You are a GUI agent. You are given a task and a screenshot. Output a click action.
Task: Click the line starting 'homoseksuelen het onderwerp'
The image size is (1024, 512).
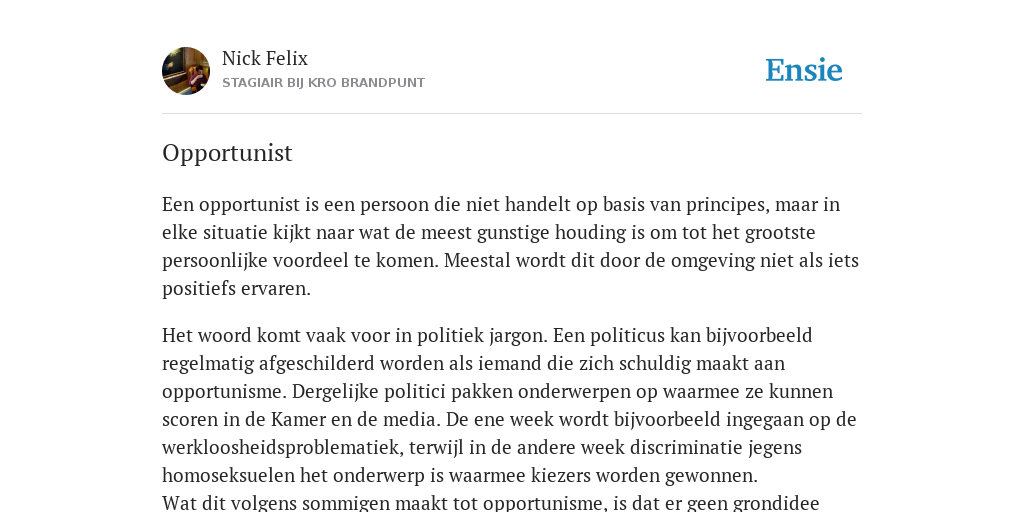coord(460,476)
